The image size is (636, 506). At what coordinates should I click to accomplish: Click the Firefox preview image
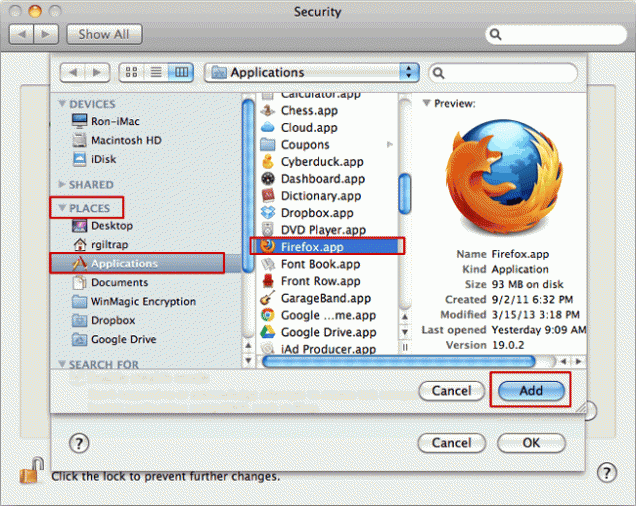504,177
